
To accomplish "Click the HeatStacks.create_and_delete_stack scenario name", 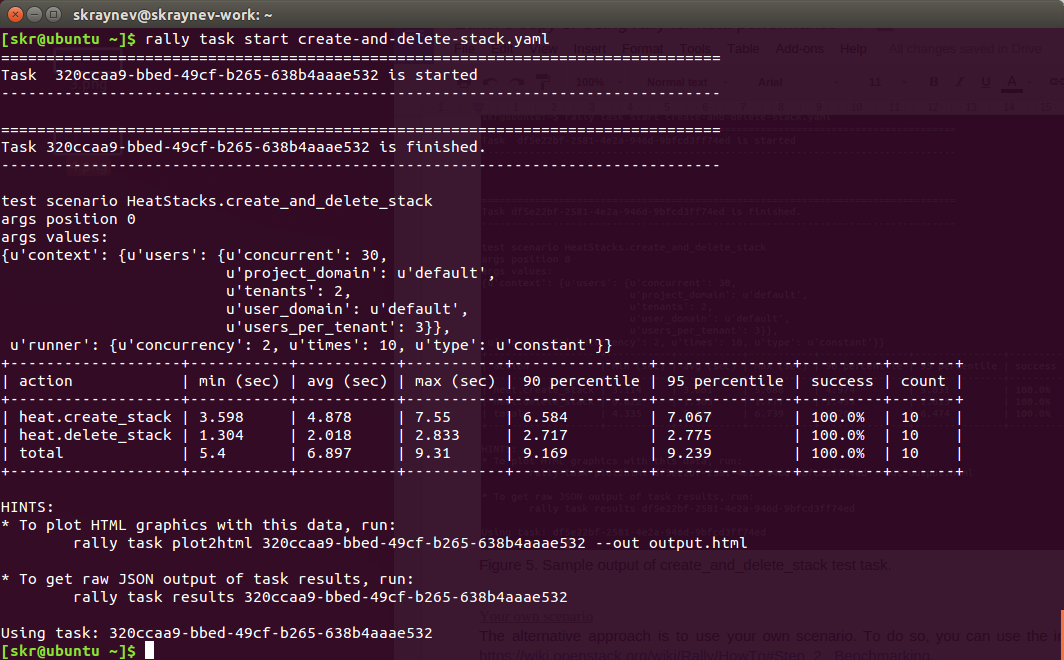I will (279, 201).
